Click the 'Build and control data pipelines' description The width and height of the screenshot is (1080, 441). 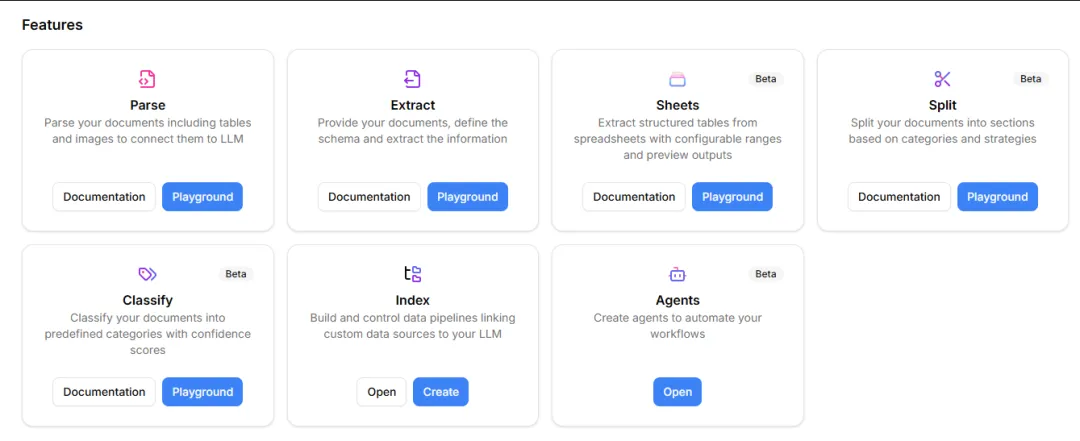412,326
